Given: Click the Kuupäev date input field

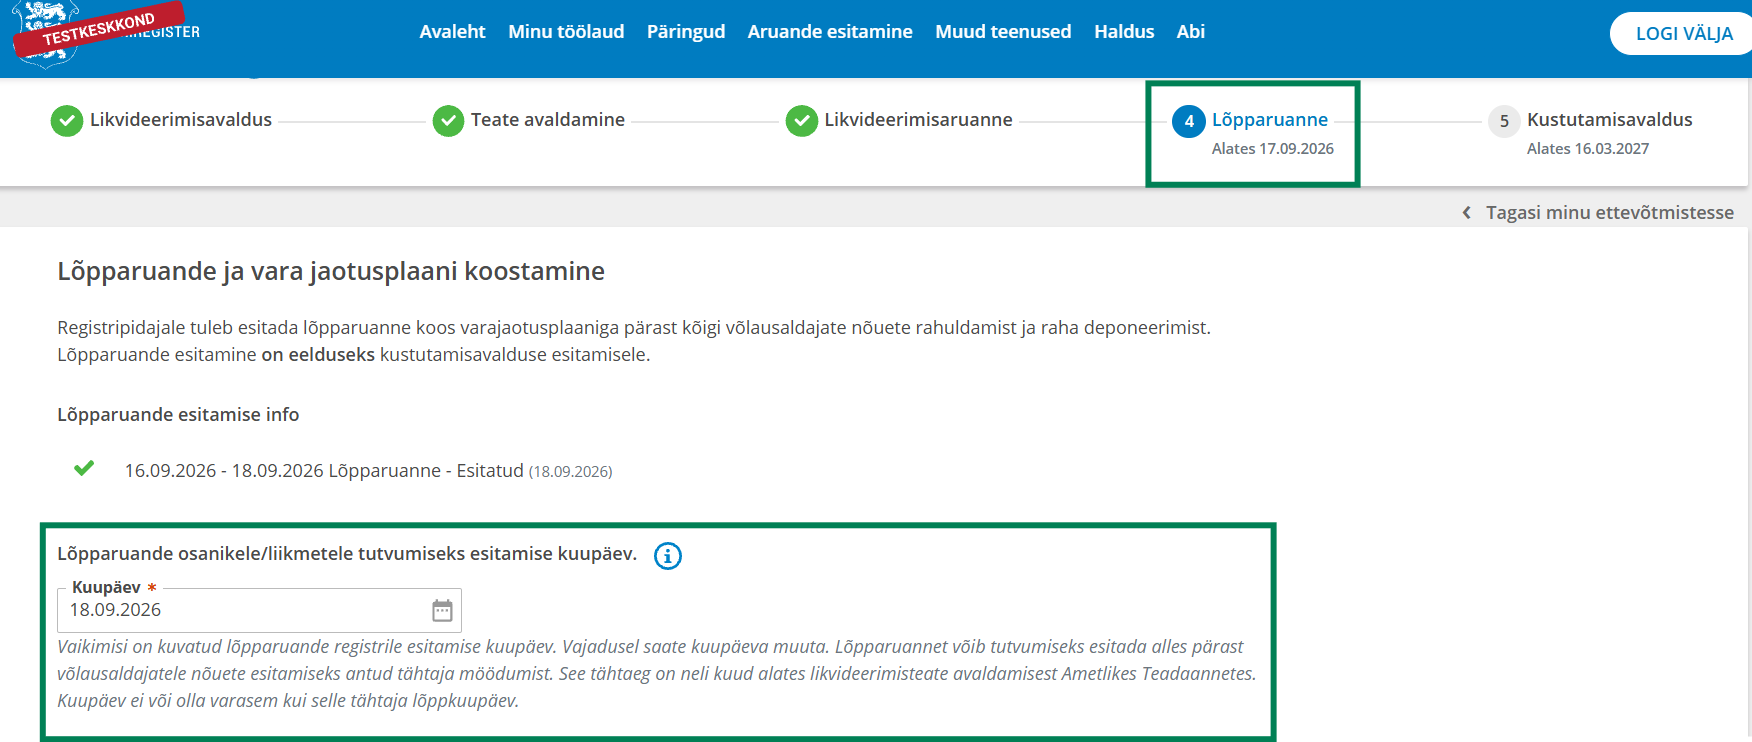Looking at the screenshot, I should (x=259, y=610).
